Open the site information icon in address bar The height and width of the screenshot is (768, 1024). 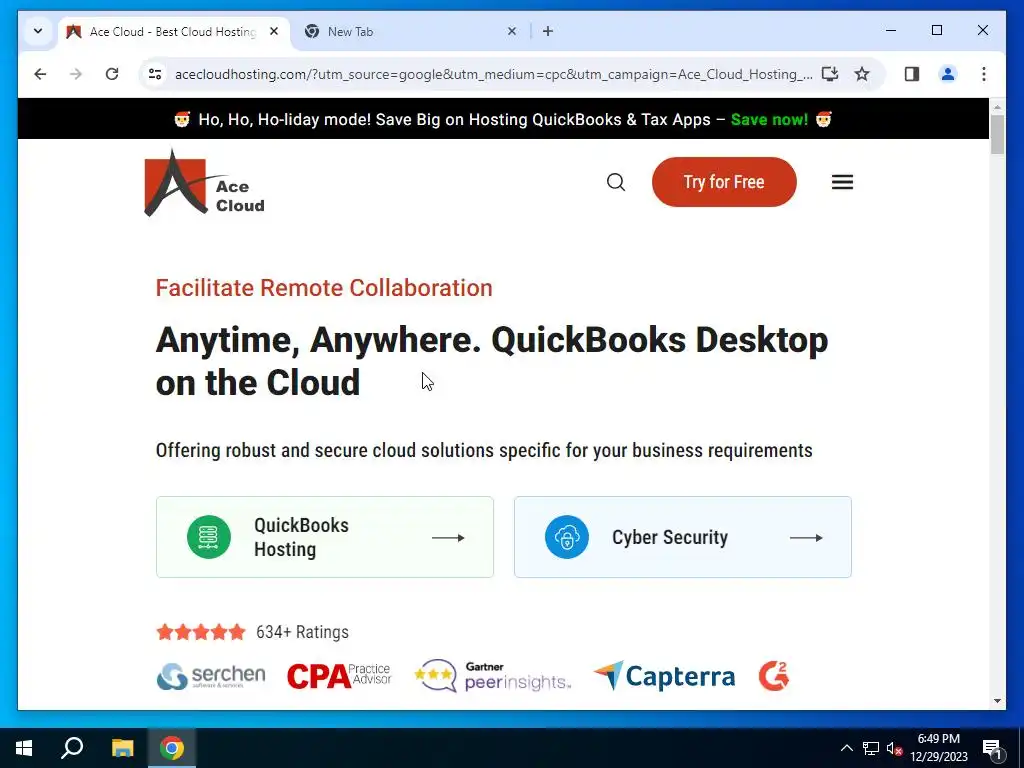click(155, 74)
